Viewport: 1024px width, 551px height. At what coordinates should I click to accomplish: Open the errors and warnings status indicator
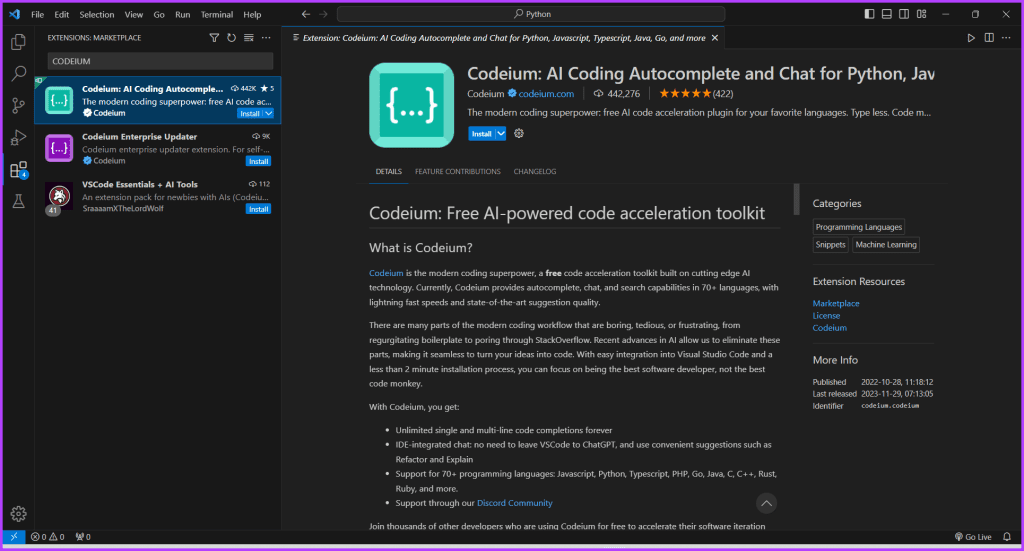(x=48, y=537)
